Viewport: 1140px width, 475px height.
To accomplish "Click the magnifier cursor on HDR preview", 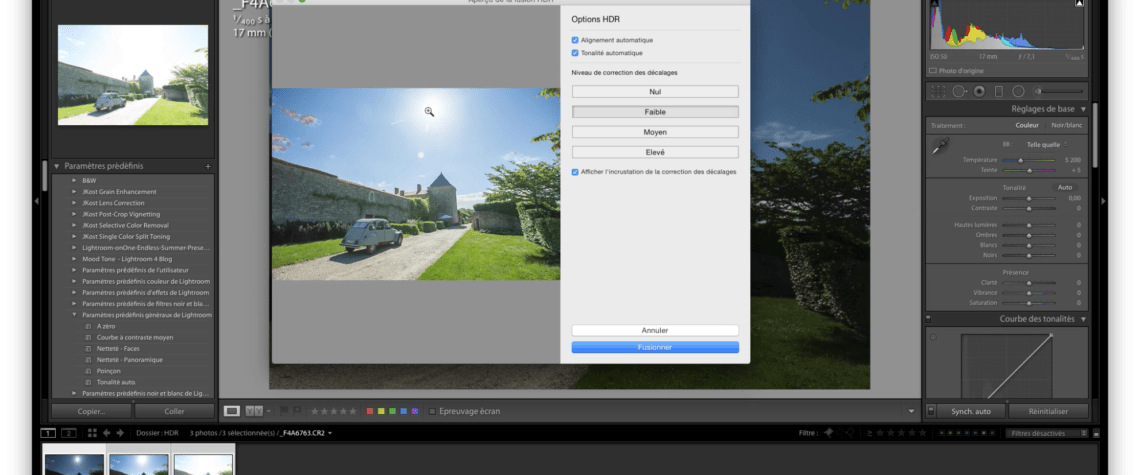I will (x=429, y=111).
